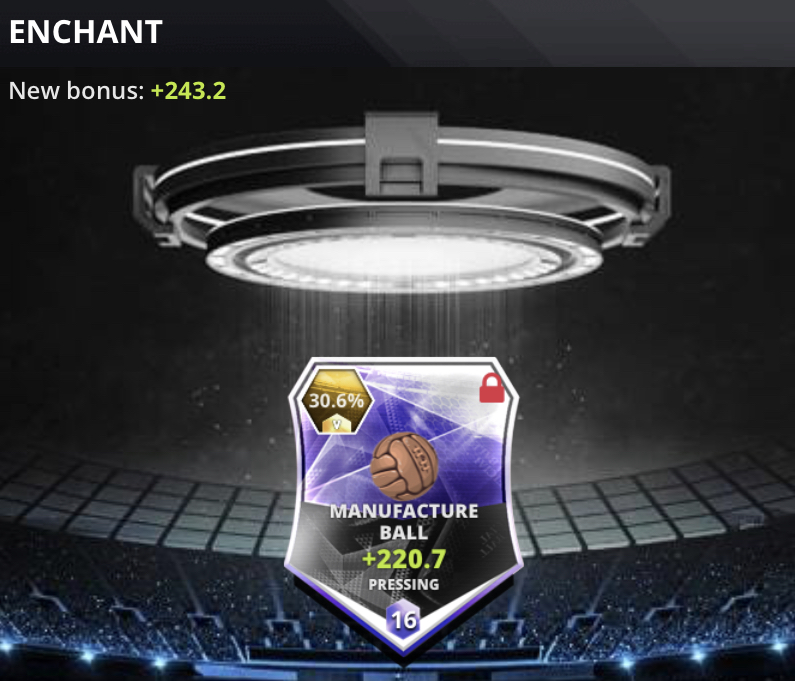Click the MANUFACTURE BALL card name

(404, 521)
